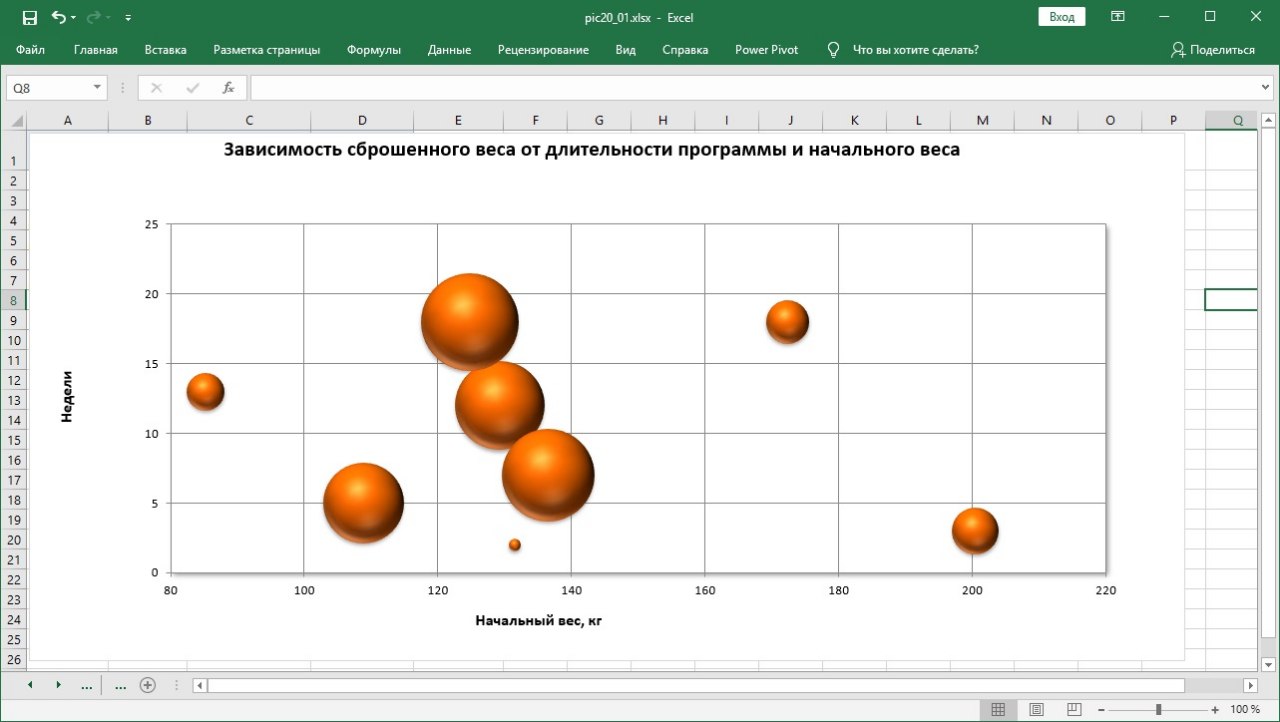Click the horizontal scrollbar right arrow
The image size is (1280, 722).
click(1250, 685)
